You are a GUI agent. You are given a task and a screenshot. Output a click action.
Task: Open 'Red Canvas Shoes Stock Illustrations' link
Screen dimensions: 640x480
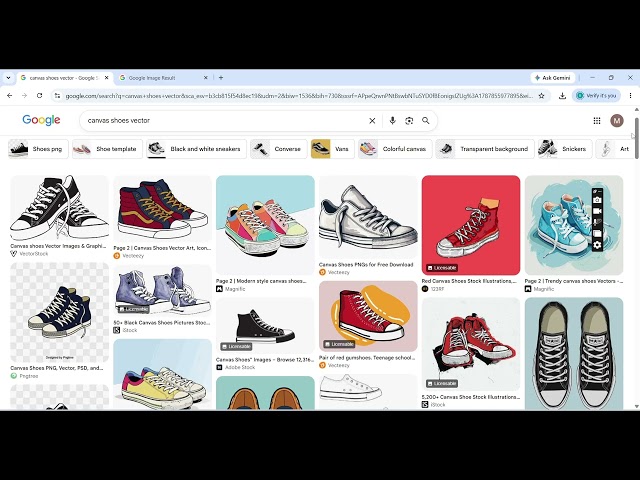pyautogui.click(x=469, y=281)
